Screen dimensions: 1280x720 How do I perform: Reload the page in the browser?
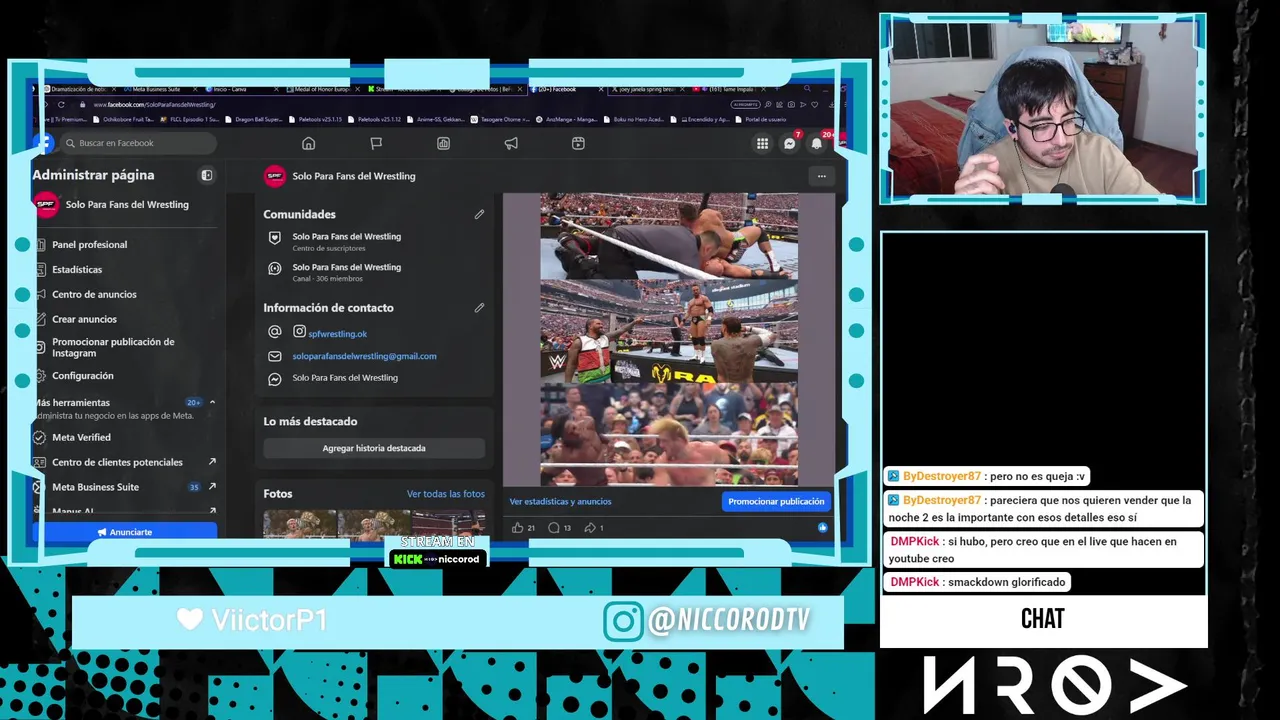click(61, 104)
